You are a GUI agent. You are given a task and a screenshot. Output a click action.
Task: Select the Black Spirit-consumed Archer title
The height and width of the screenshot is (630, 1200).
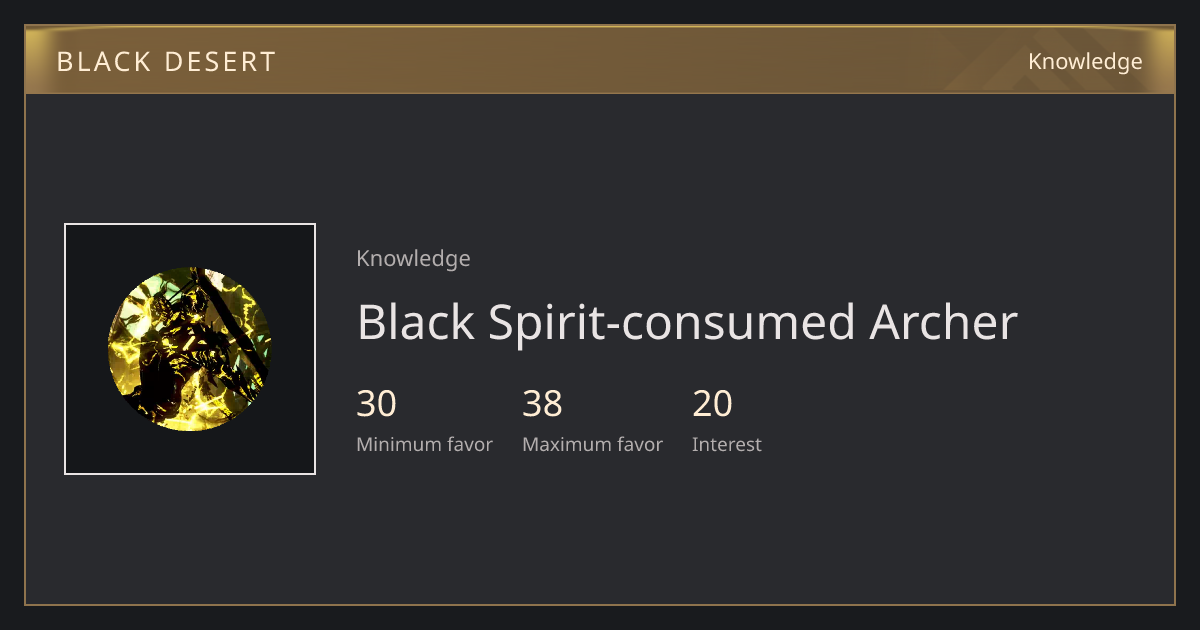(x=687, y=323)
